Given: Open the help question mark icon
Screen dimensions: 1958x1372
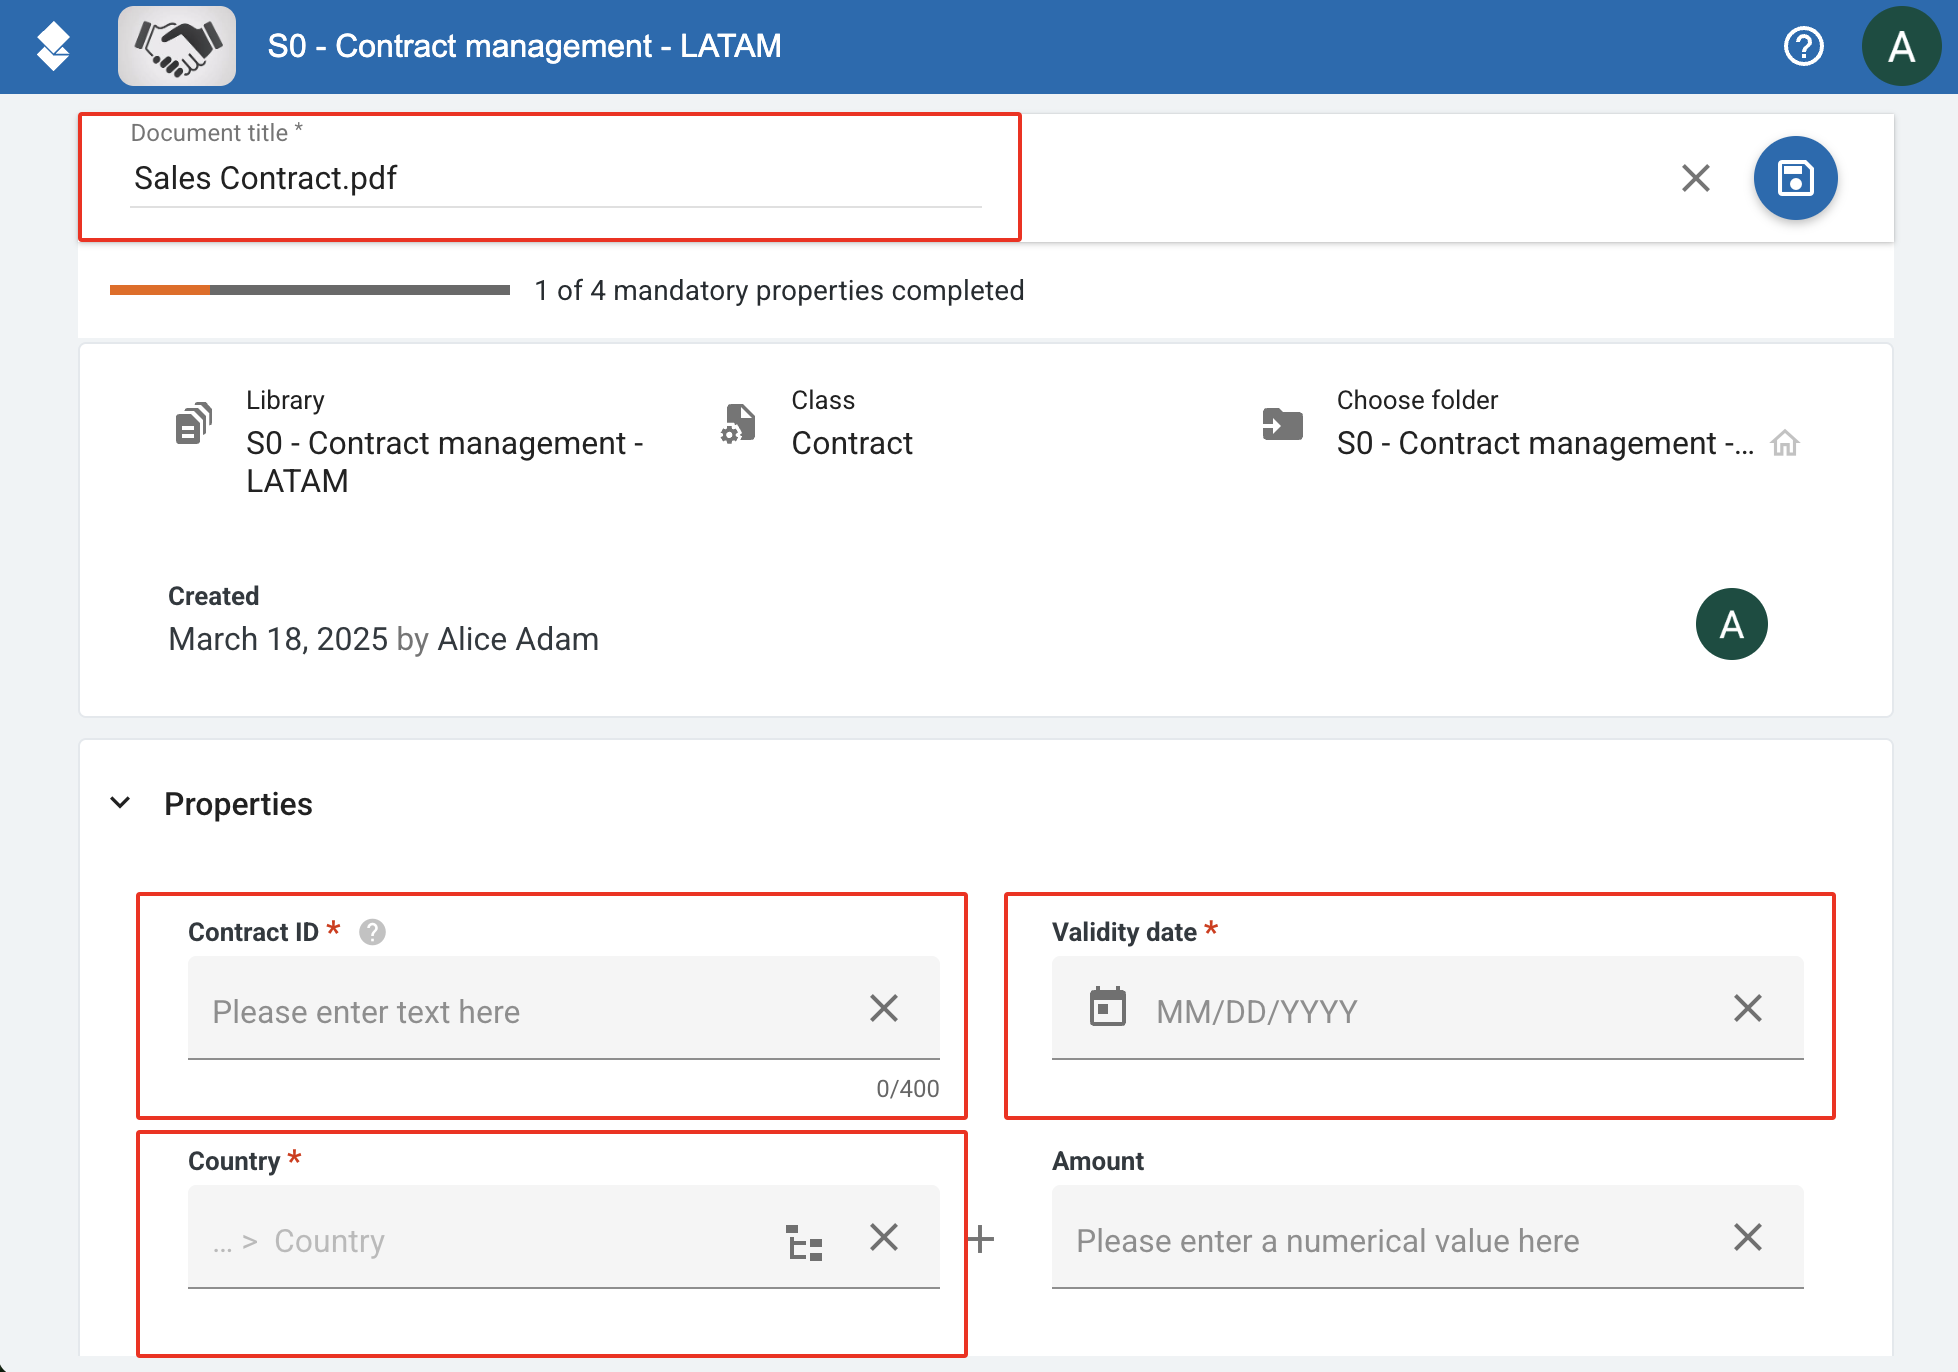Looking at the screenshot, I should 1804,46.
